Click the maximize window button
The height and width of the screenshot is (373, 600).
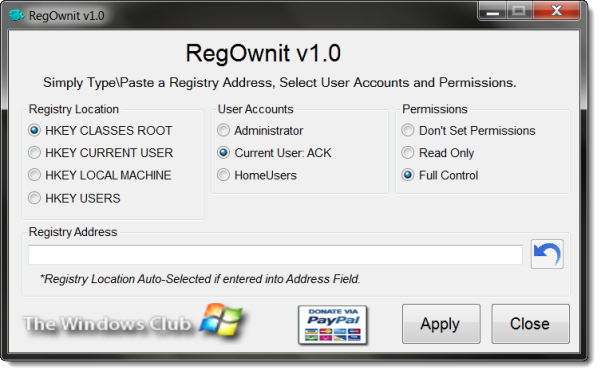(519, 11)
